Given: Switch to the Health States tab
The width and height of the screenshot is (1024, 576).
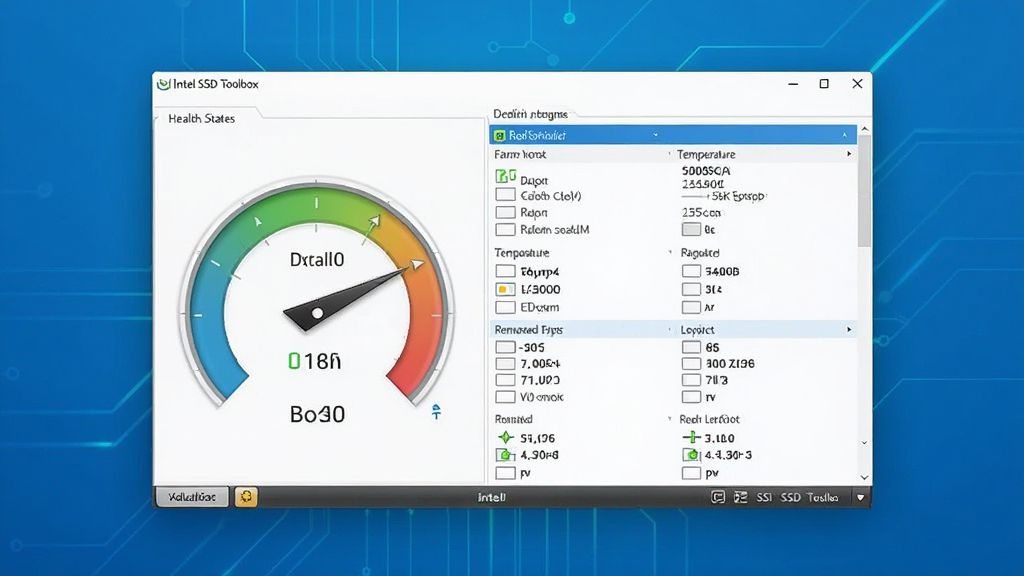Looking at the screenshot, I should 201,118.
